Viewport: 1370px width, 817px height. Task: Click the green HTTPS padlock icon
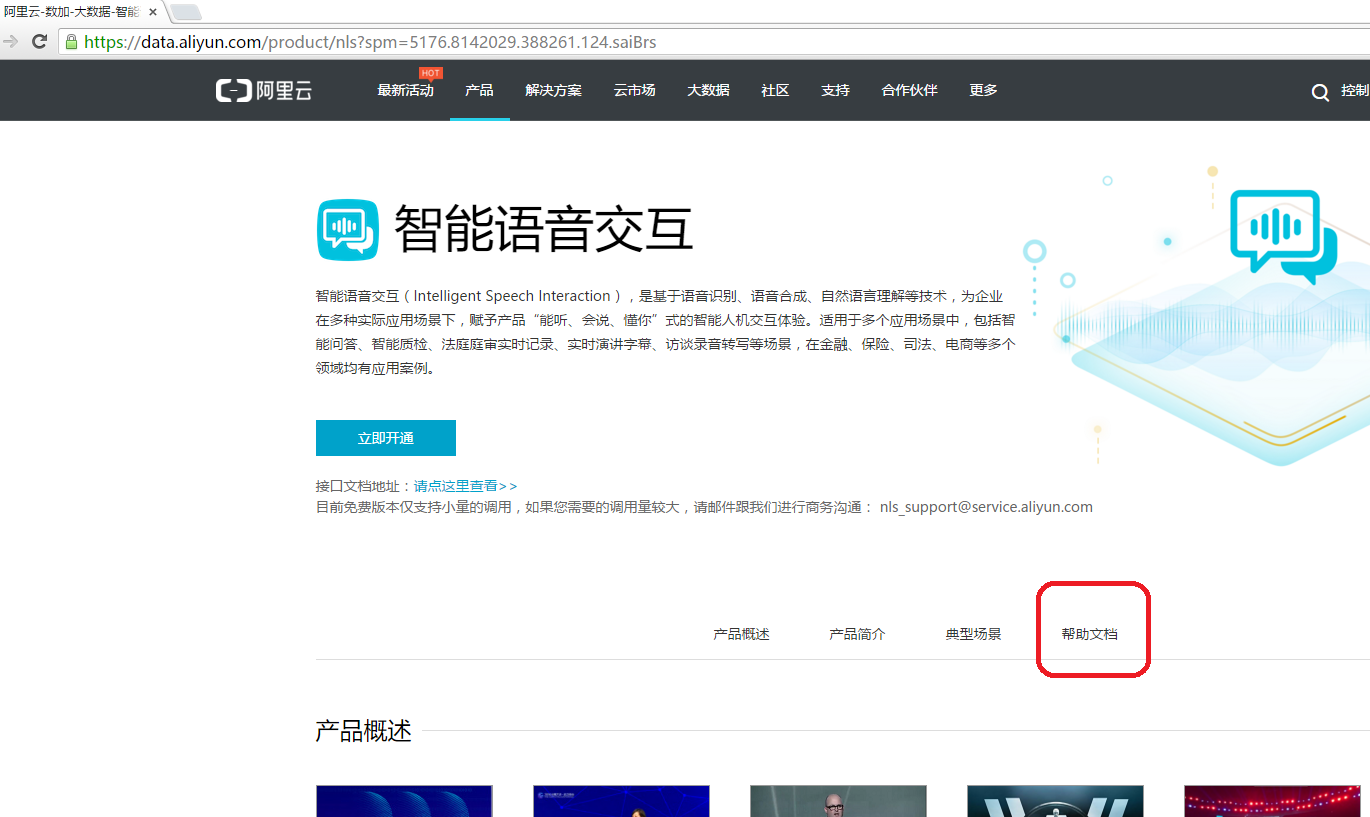pos(71,42)
